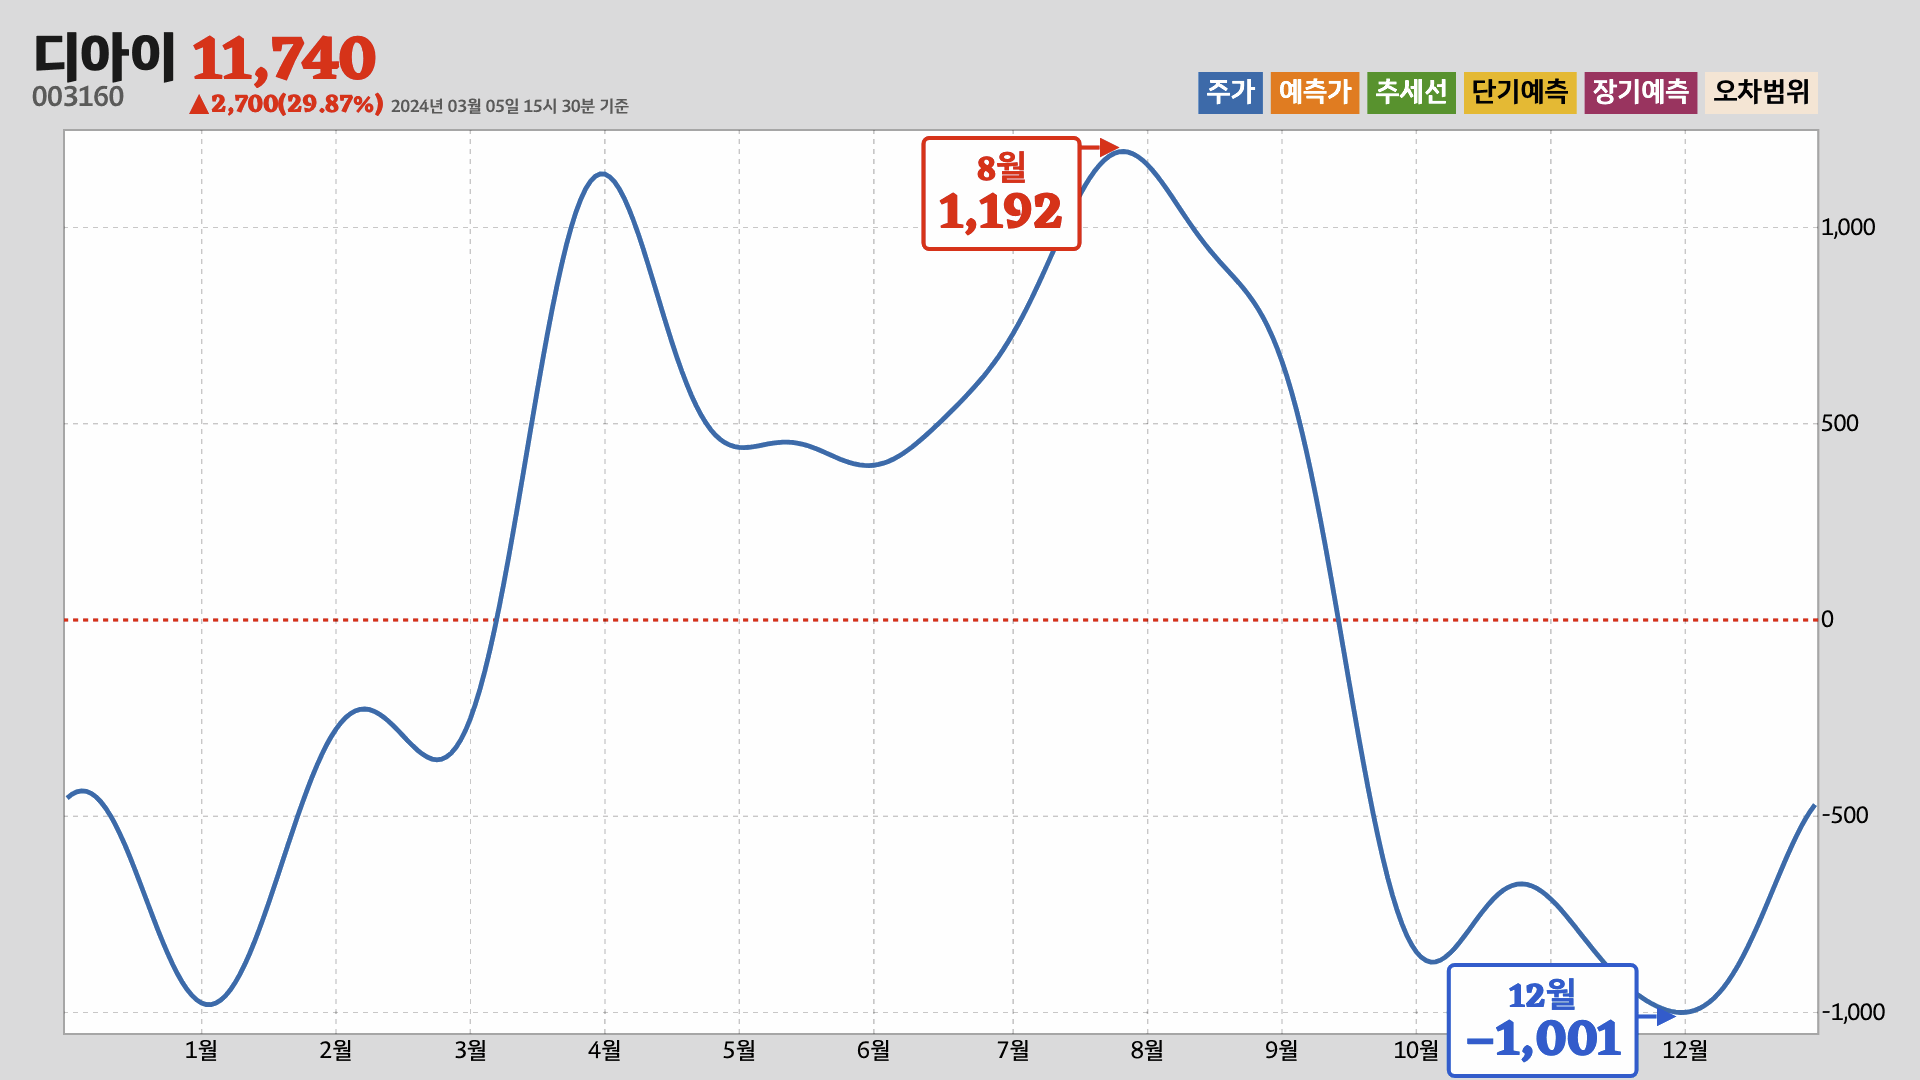Click the 8월 x-axis label
The image size is (1920, 1080).
click(1147, 1050)
